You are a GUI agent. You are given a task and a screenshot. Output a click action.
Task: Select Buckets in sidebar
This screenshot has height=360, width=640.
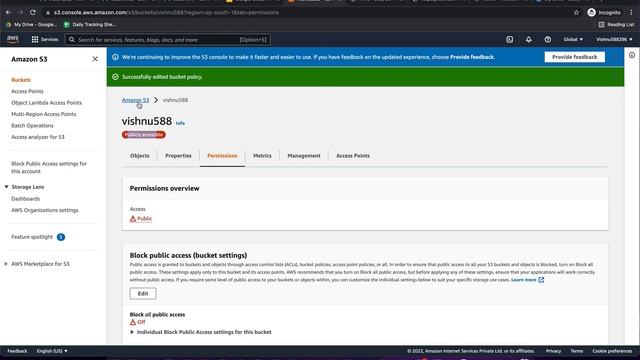point(21,80)
